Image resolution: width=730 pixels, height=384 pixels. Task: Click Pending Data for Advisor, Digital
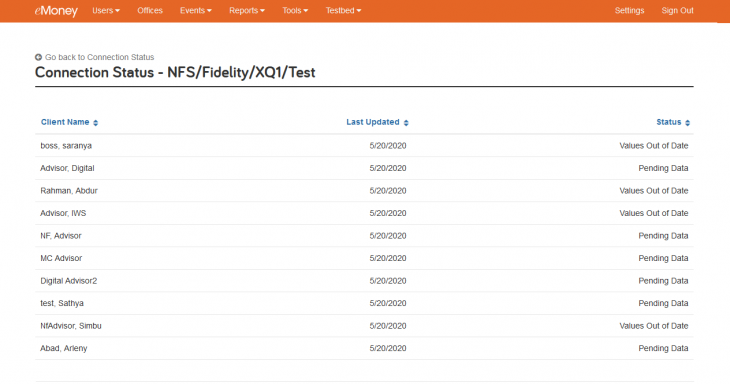(x=663, y=168)
